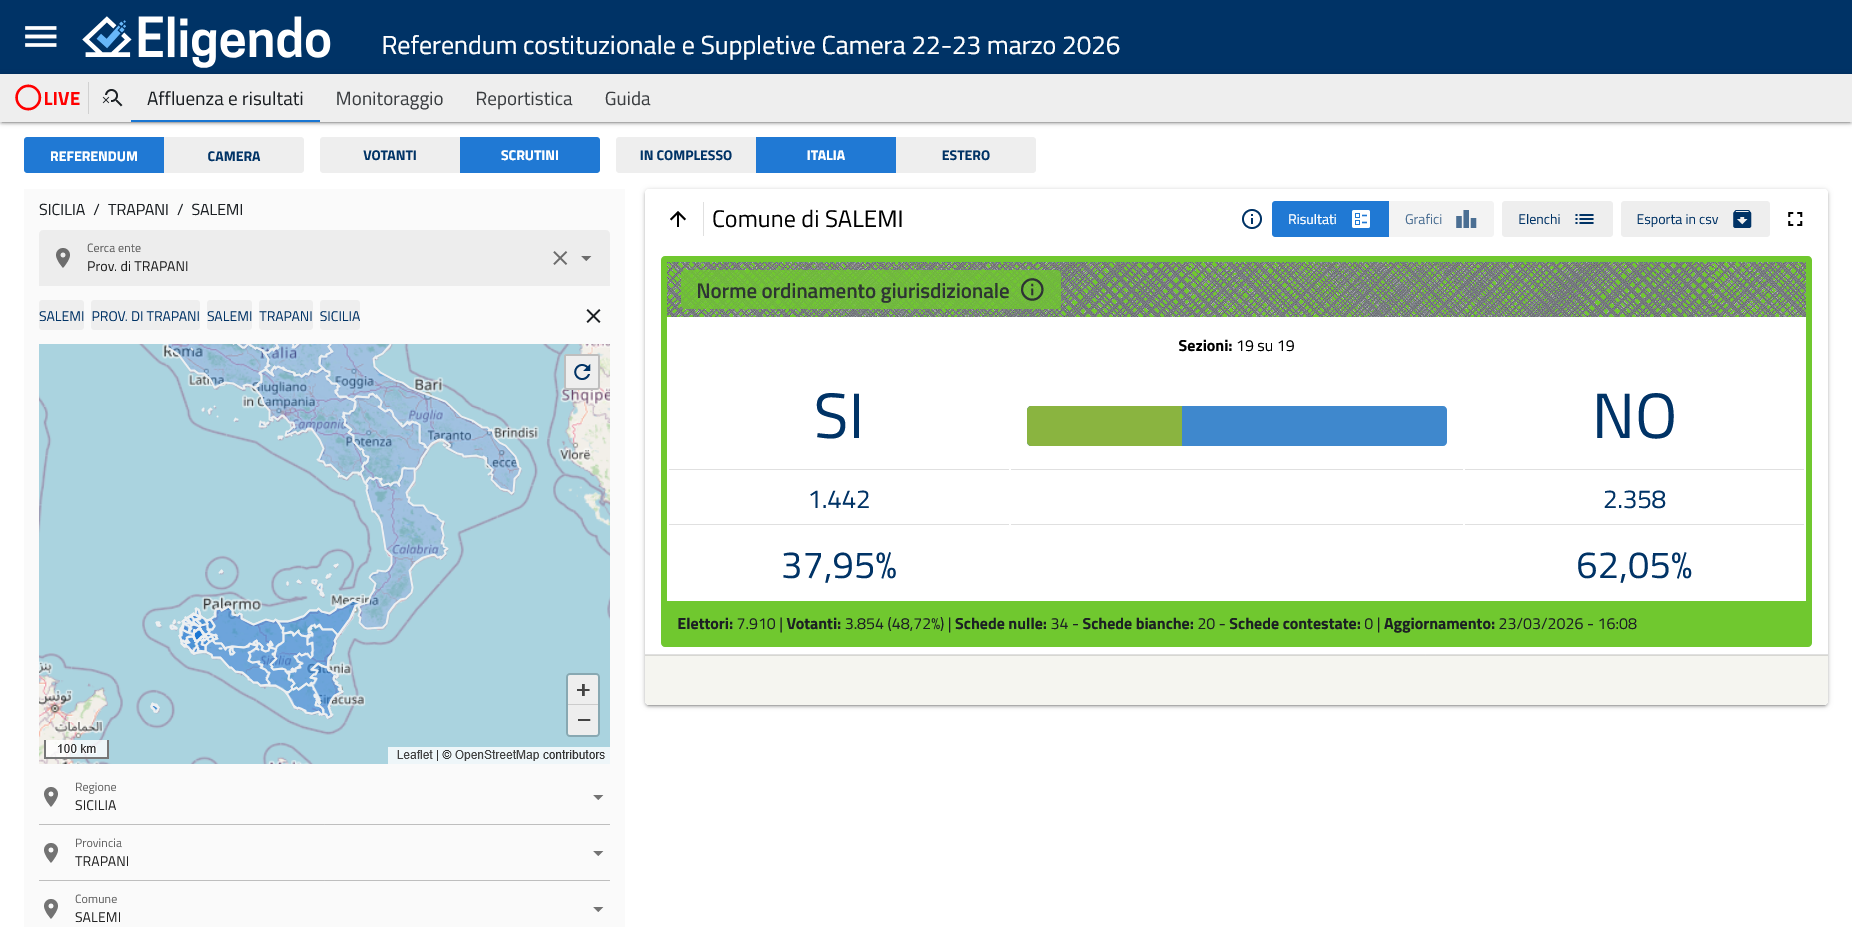Expand the Regione SICILIA dropdown

[598, 797]
